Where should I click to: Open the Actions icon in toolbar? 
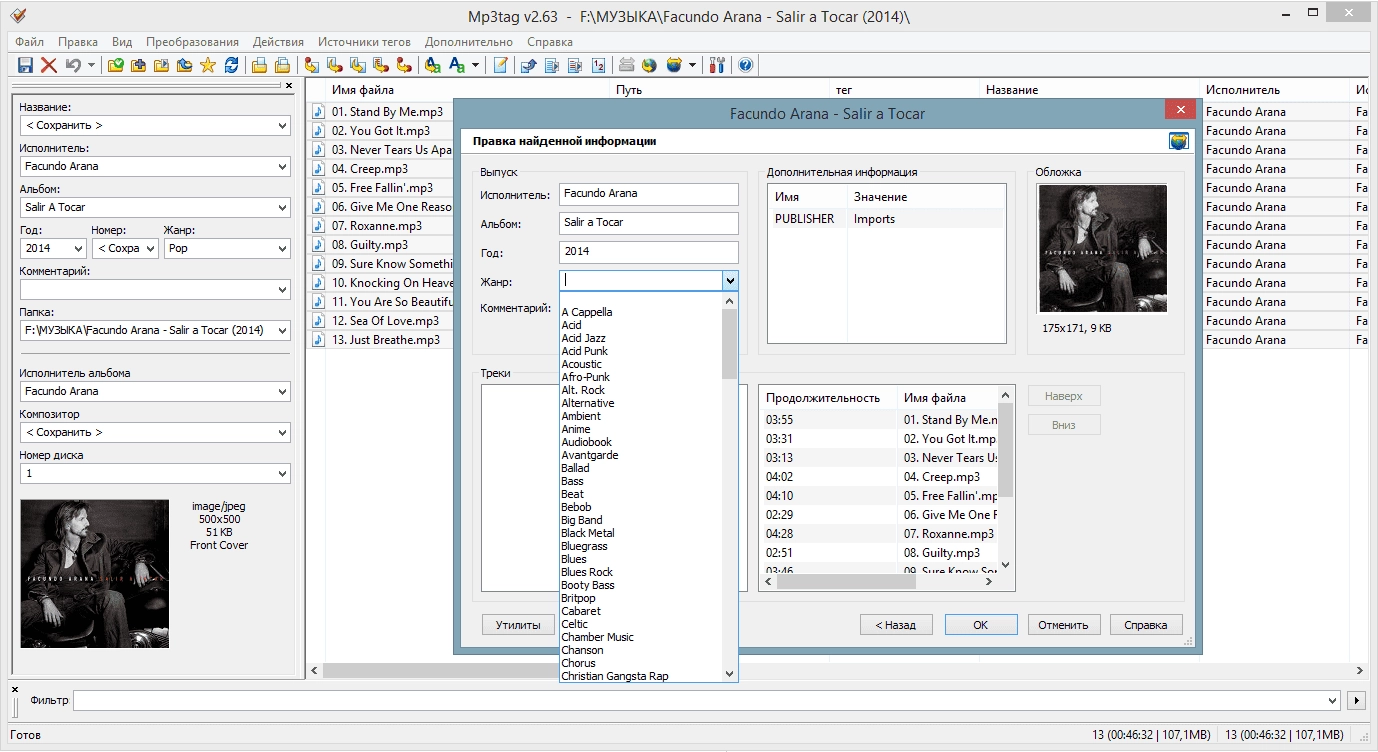[x=433, y=65]
